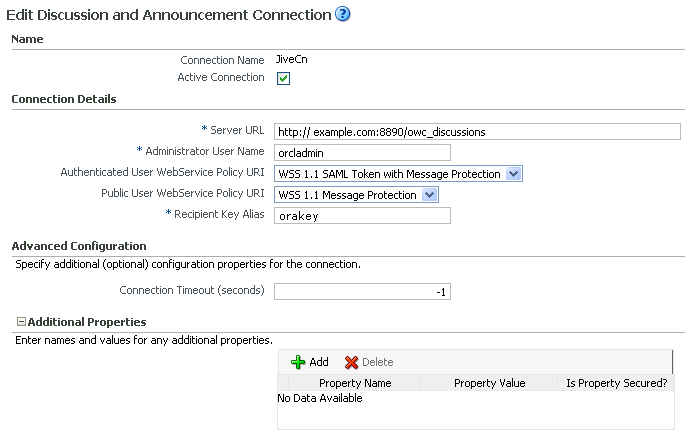Open Authenticated User WebService Policy URI dropdown

pyautogui.click(x=514, y=174)
